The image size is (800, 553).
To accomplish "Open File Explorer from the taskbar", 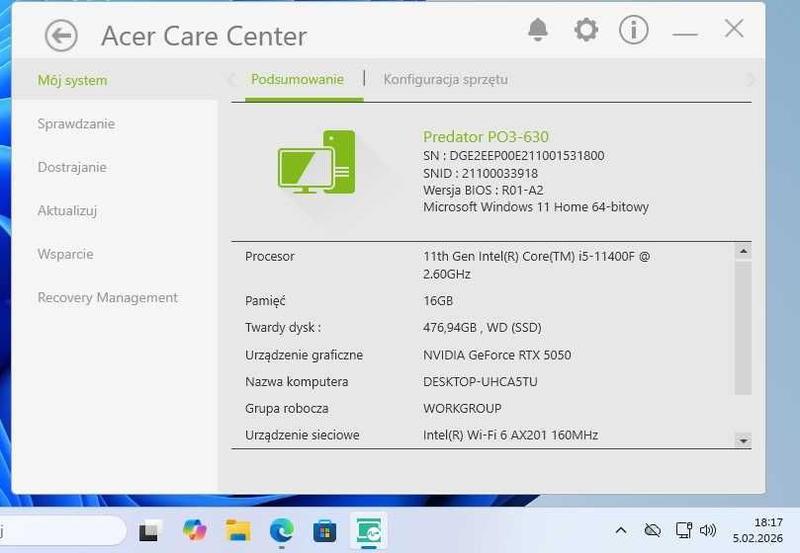I will coord(238,531).
